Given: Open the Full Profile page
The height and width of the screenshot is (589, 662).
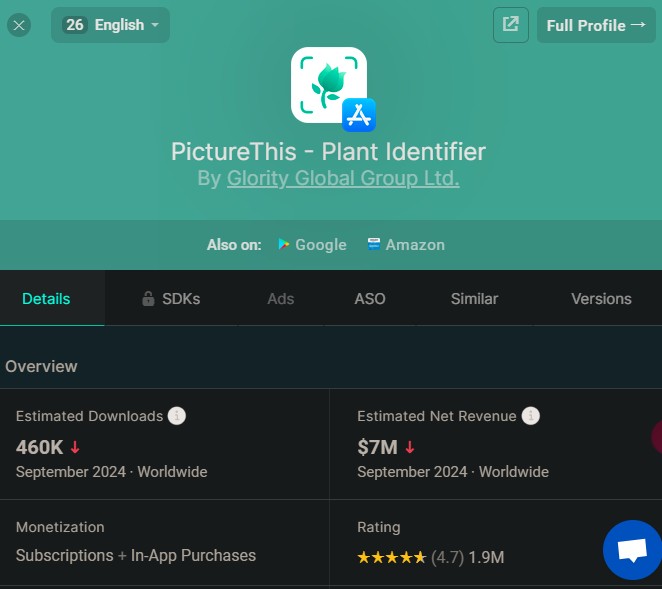Looking at the screenshot, I should click(597, 25).
